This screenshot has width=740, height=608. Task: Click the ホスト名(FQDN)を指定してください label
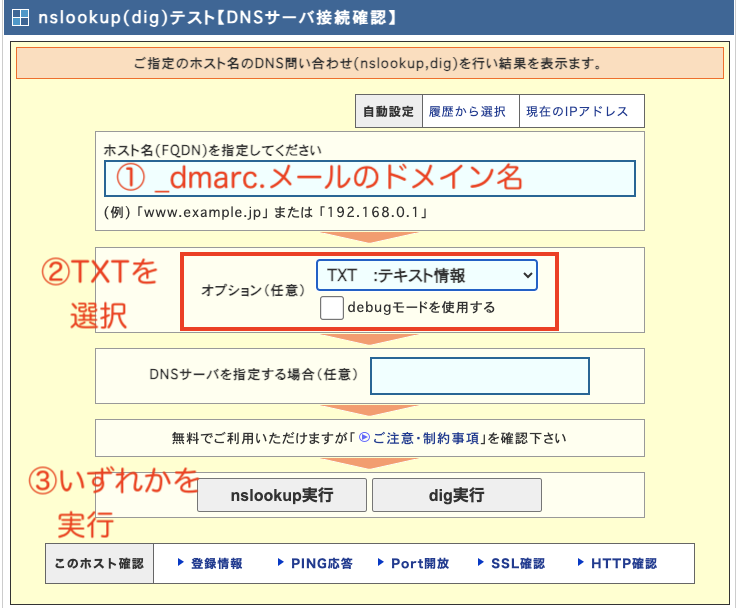[x=212, y=151]
